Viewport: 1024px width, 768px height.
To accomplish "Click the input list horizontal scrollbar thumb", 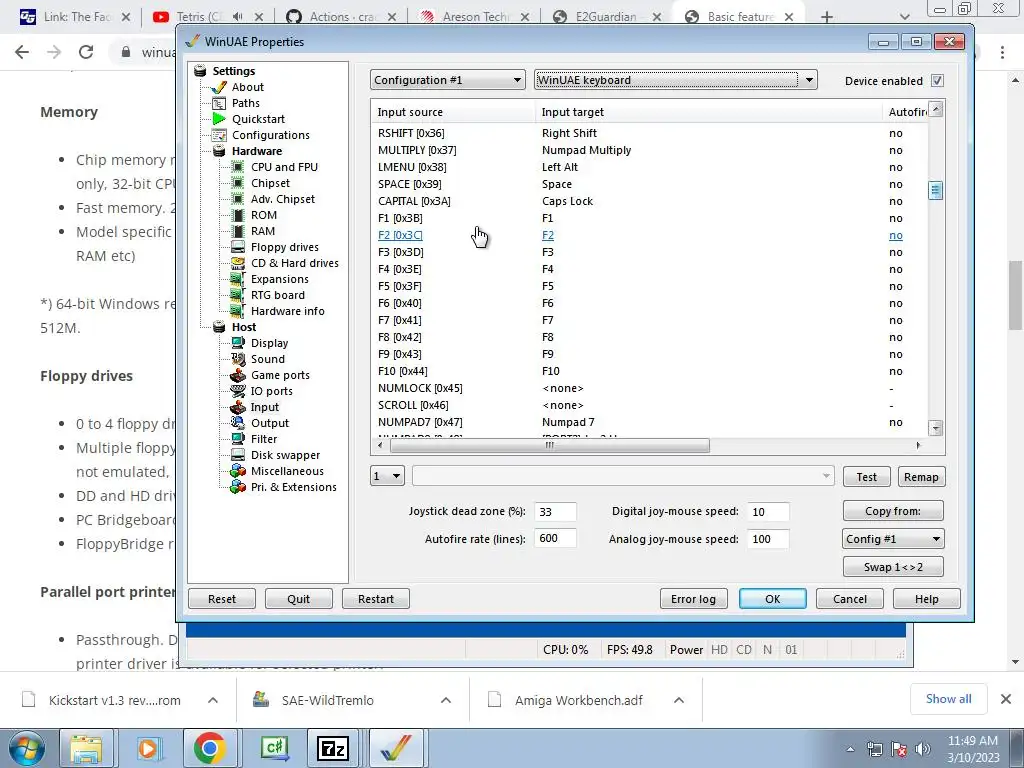I will [x=549, y=445].
